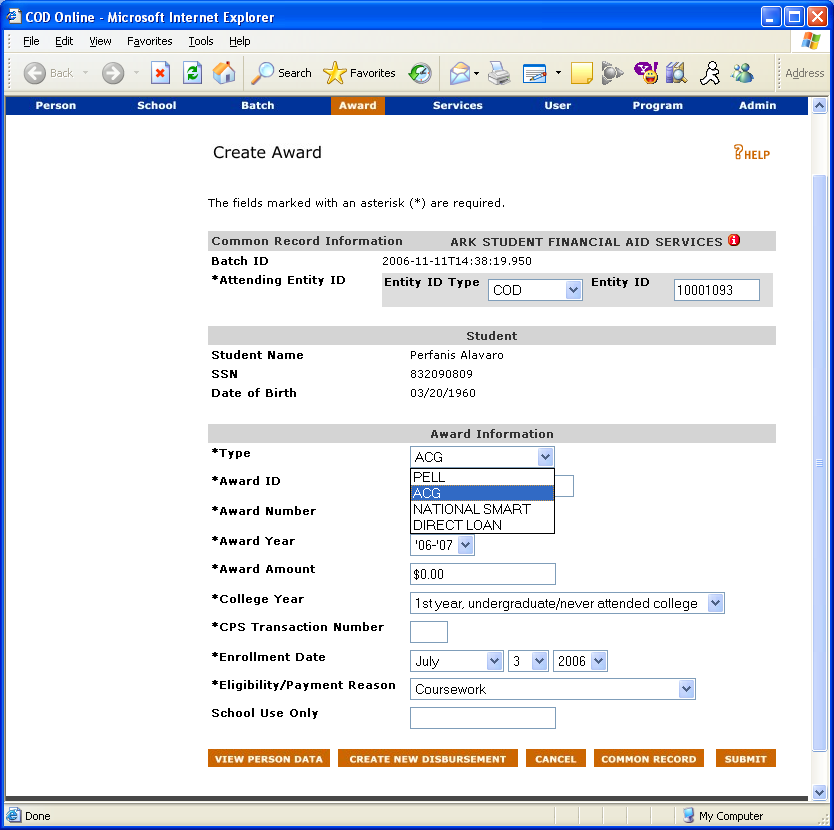
Task: Switch to the Person tab
Action: click(55, 105)
